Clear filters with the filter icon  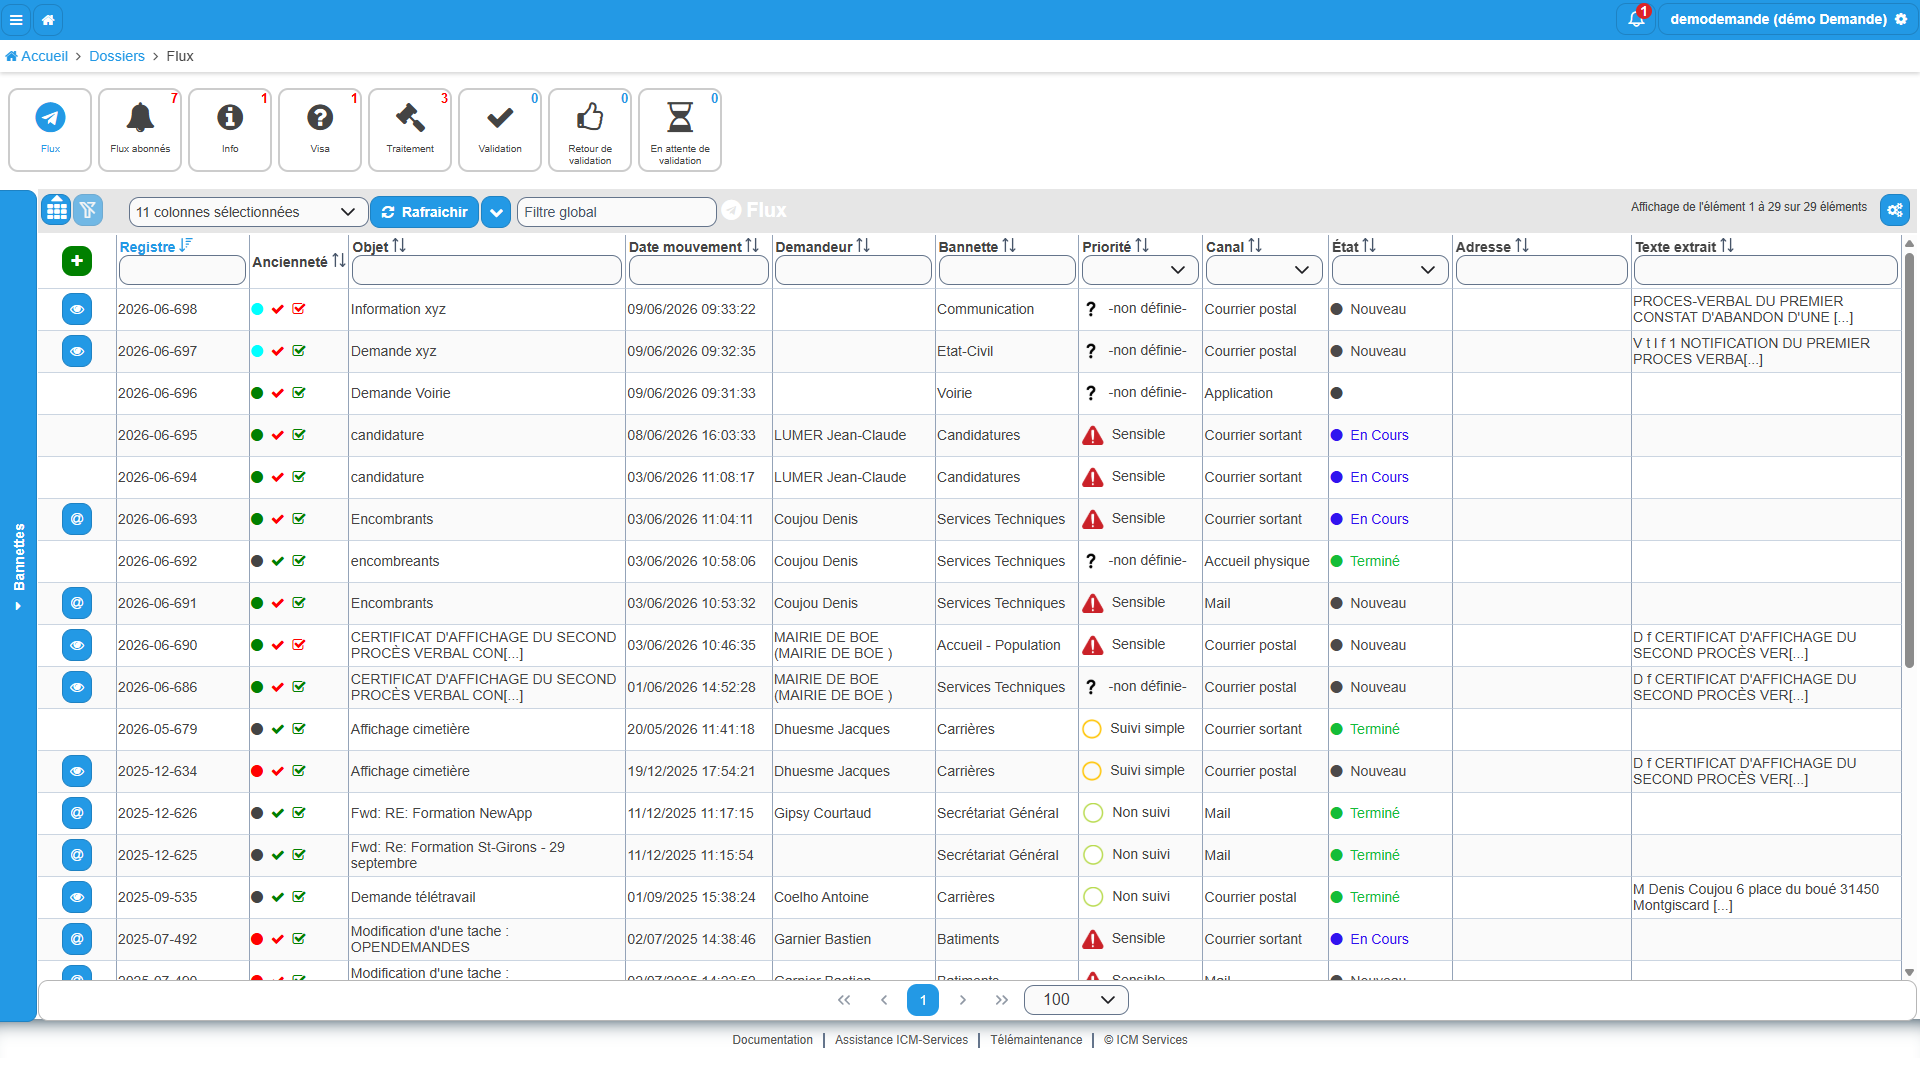pyautogui.click(x=88, y=210)
